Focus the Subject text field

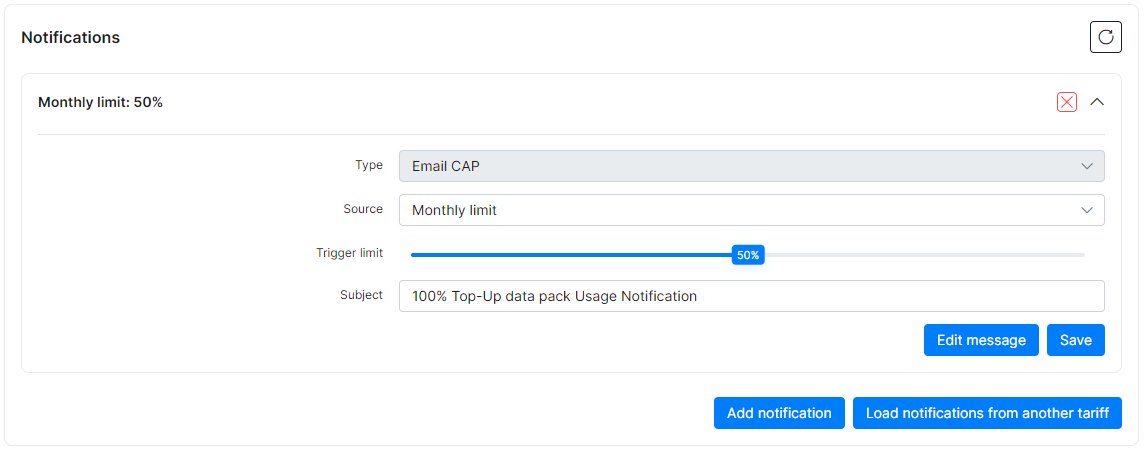pyautogui.click(x=751, y=296)
